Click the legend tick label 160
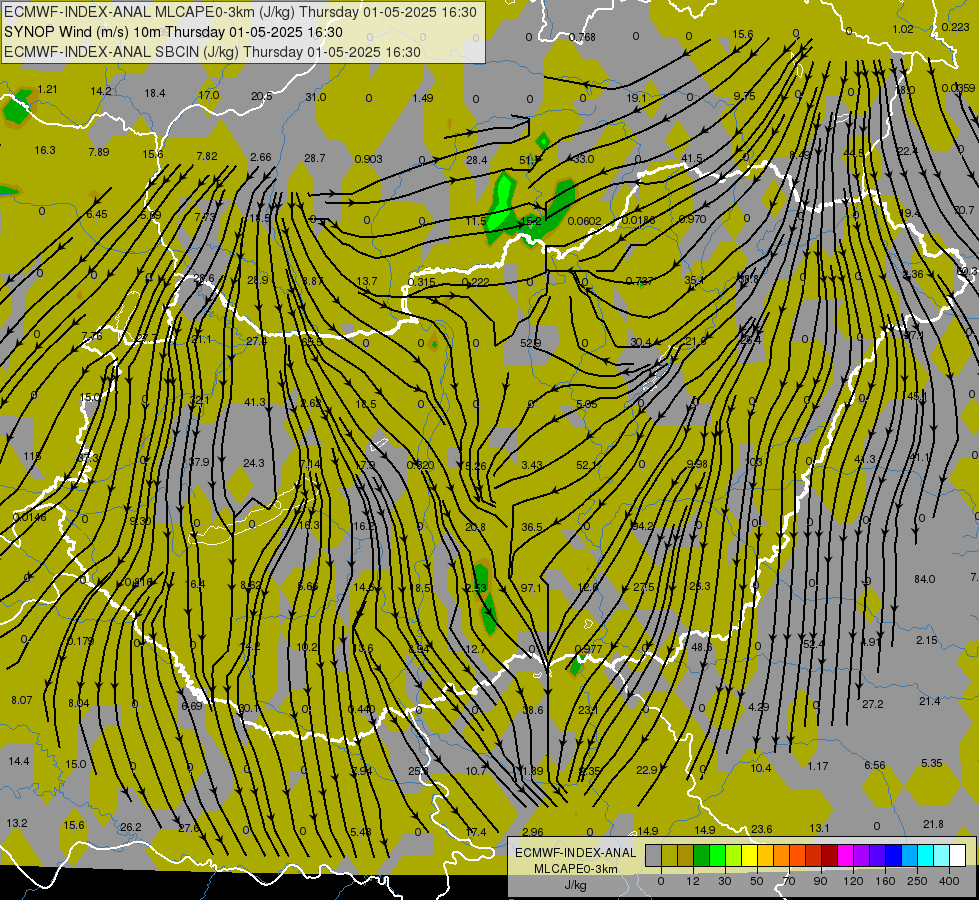 pyautogui.click(x=885, y=881)
